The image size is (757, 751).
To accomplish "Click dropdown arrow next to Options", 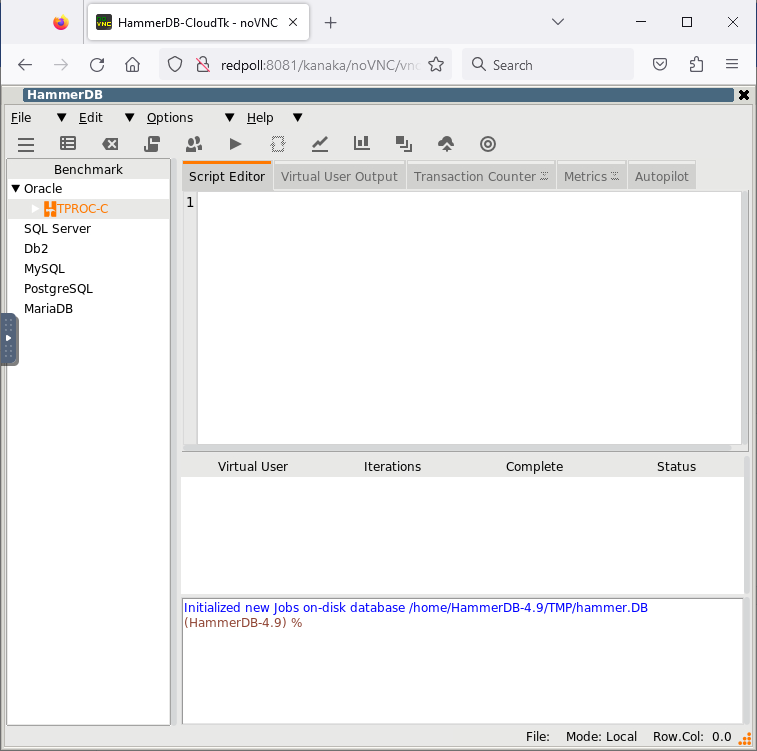I will (229, 118).
